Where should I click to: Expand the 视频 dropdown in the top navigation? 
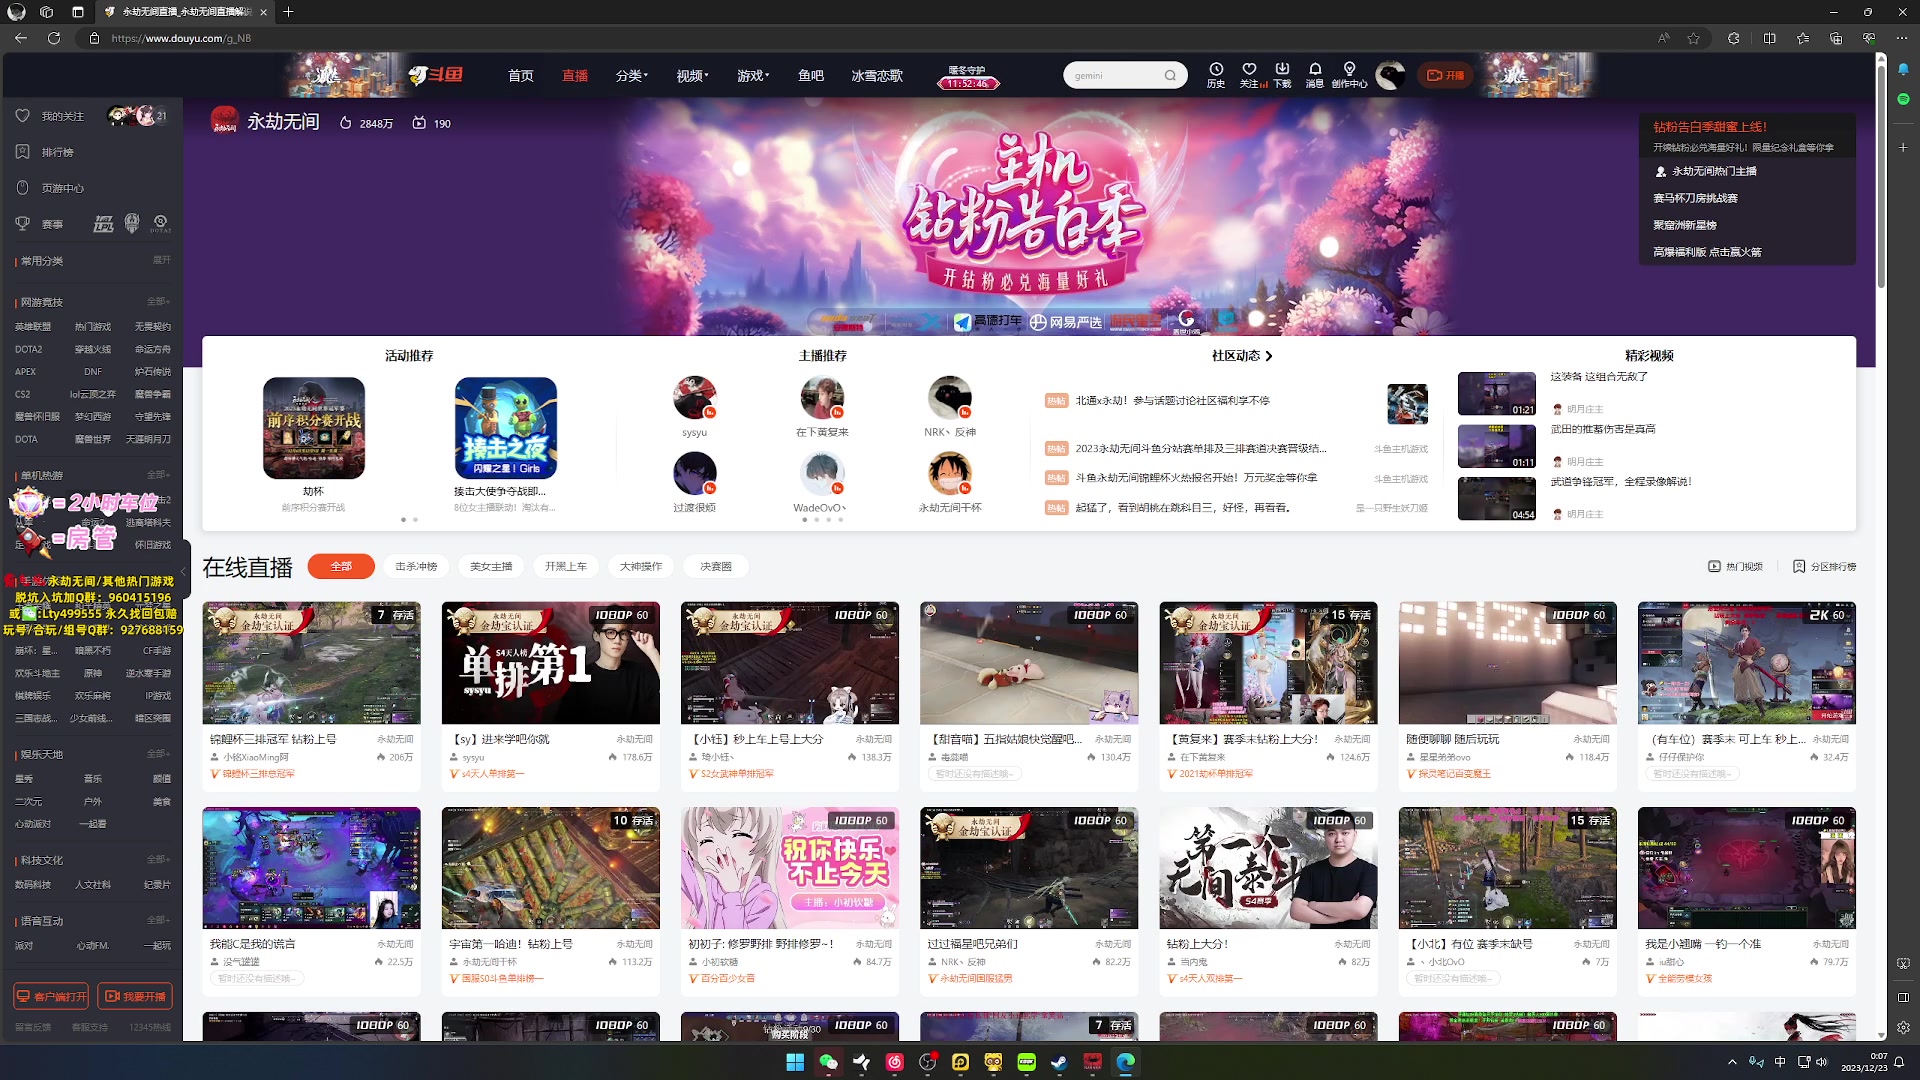point(692,76)
